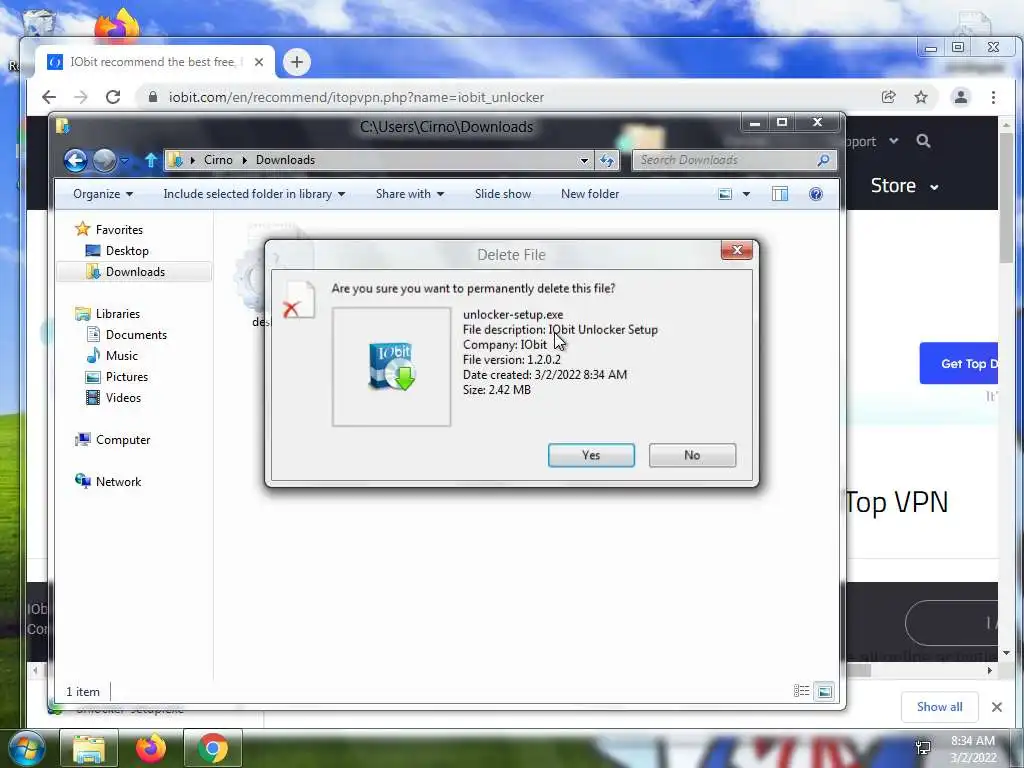
Task: Close the Delete File dialog
Action: (737, 250)
